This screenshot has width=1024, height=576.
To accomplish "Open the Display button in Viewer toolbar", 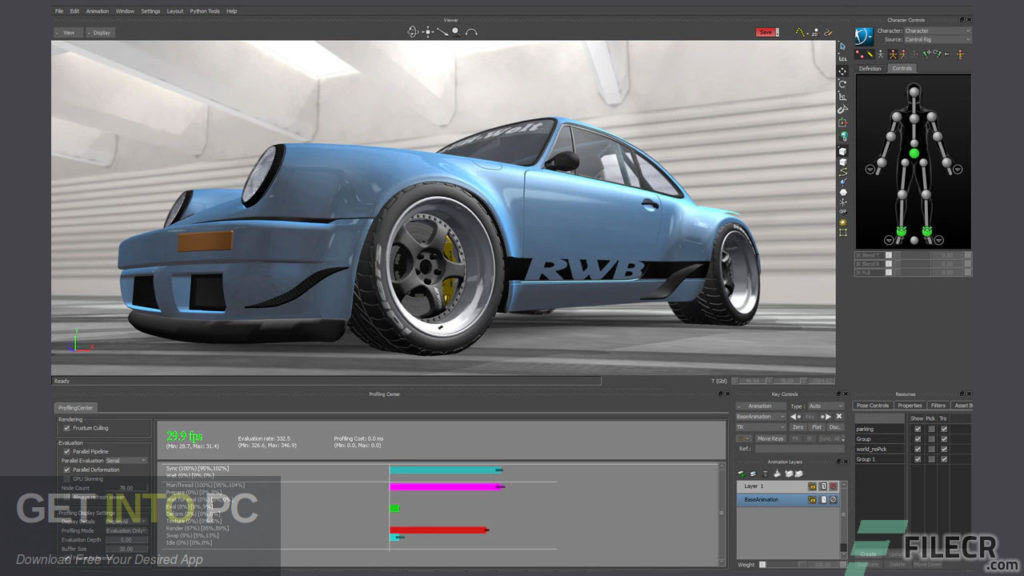I will tap(100, 33).
